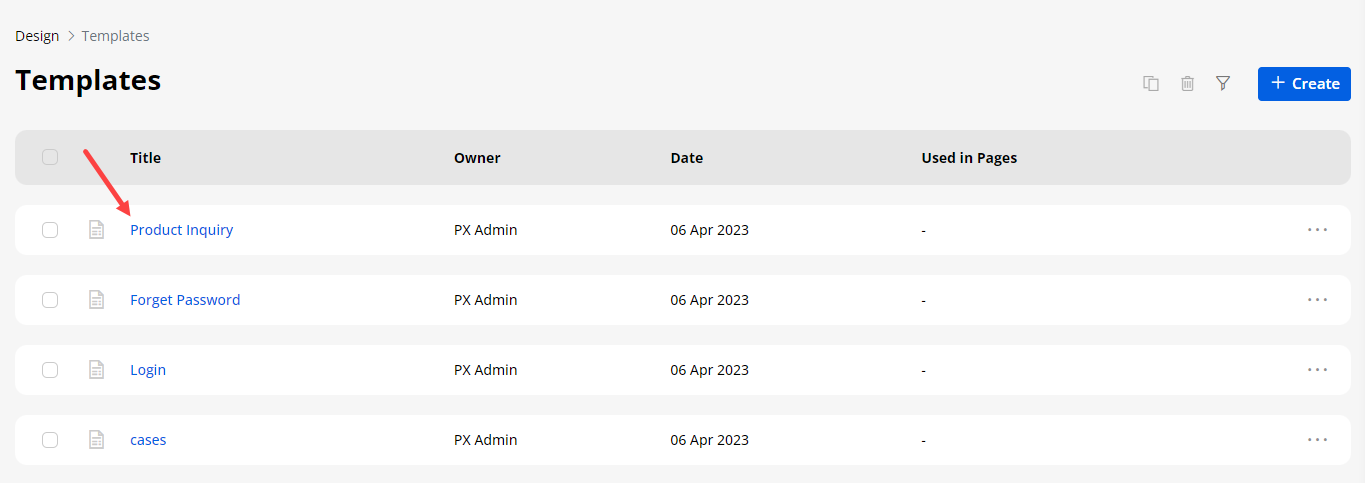Image resolution: width=1365 pixels, height=483 pixels.
Task: Click the Login row document icon
Action: pyautogui.click(x=97, y=370)
